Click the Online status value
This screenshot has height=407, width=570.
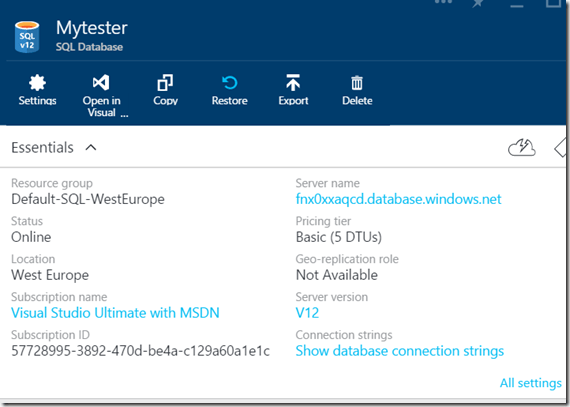point(31,237)
